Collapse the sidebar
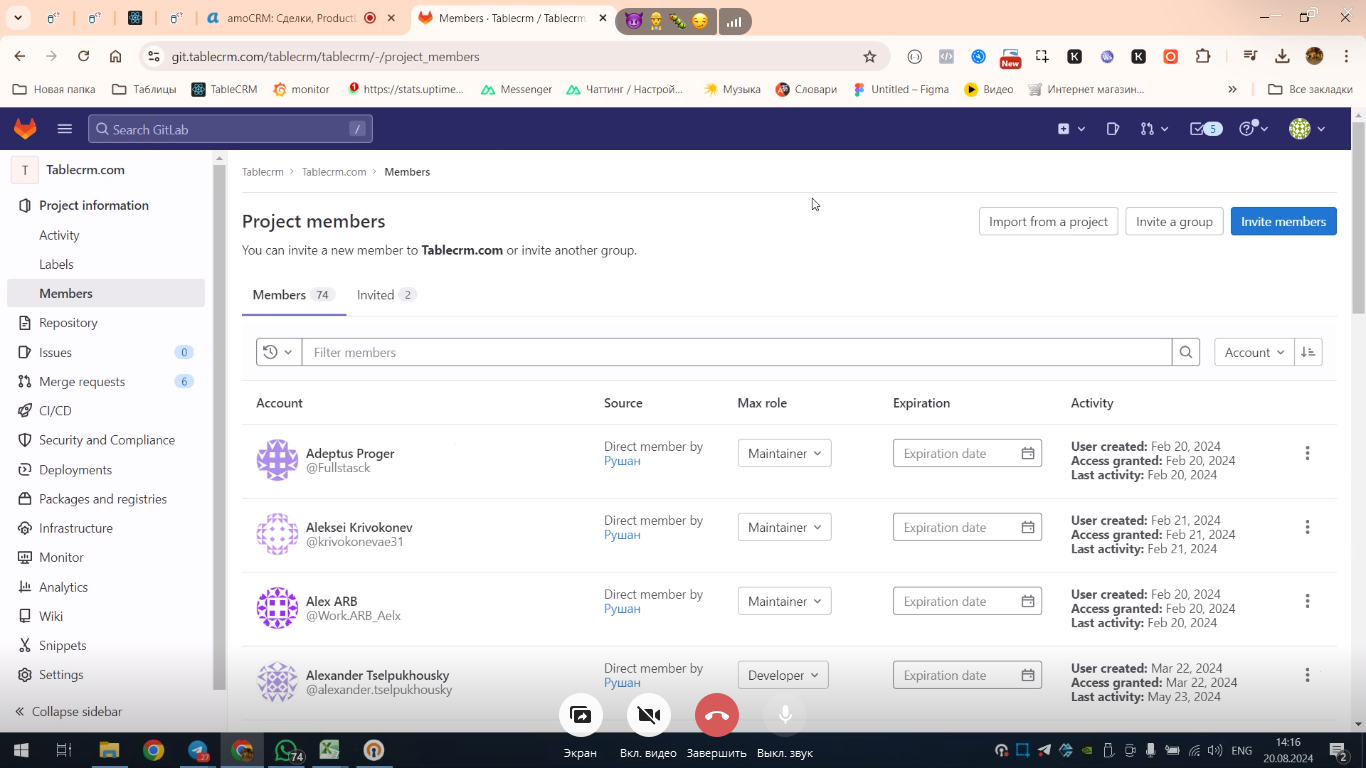 68,712
